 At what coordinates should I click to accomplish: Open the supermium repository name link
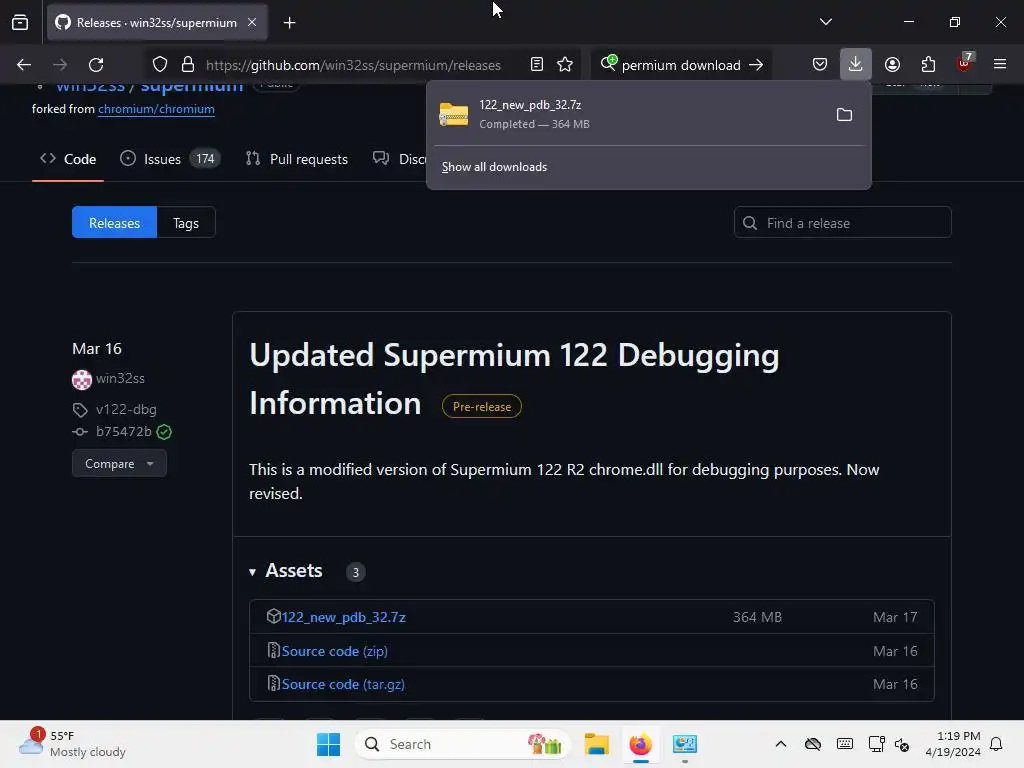(x=192, y=86)
